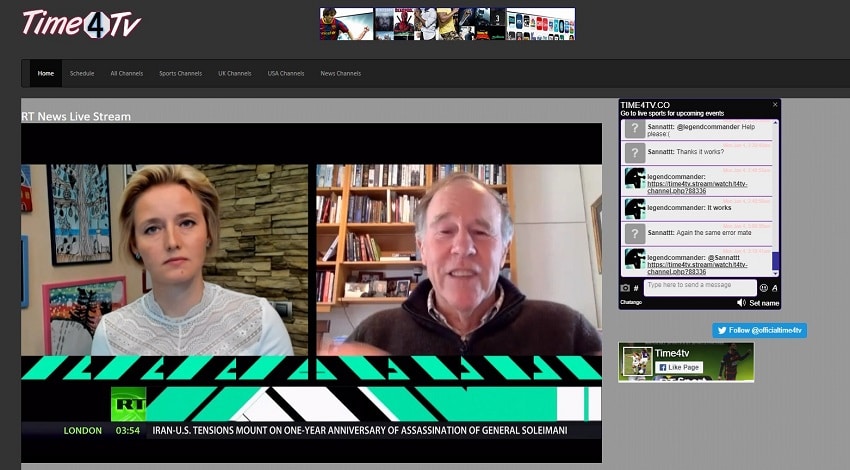
Task: Click the chat scrollbar down arrow
Action: coord(775,274)
